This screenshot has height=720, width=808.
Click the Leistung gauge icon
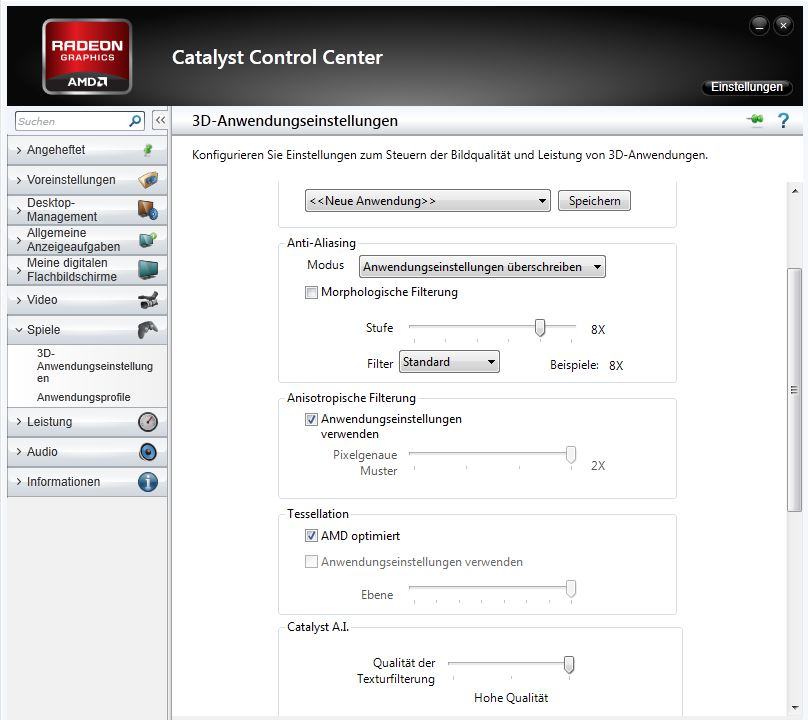148,422
